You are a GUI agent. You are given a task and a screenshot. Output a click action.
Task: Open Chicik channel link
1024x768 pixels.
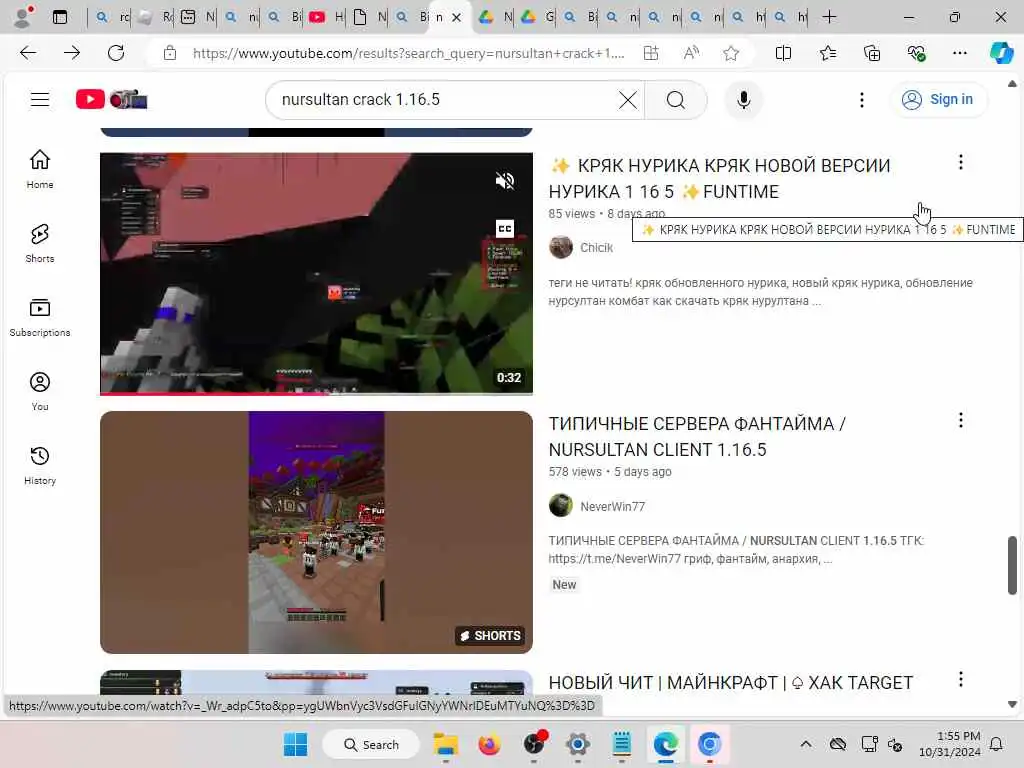(x=596, y=248)
